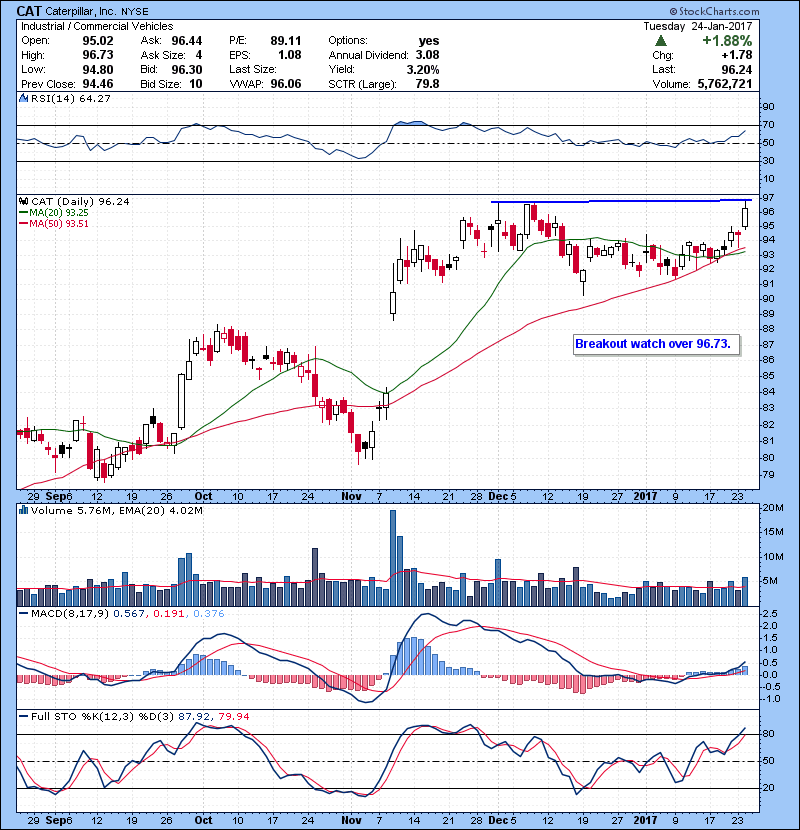Viewport: 800px width, 830px height.
Task: Click the RSI(14) panel line-chart icon
Action: (x=24, y=98)
